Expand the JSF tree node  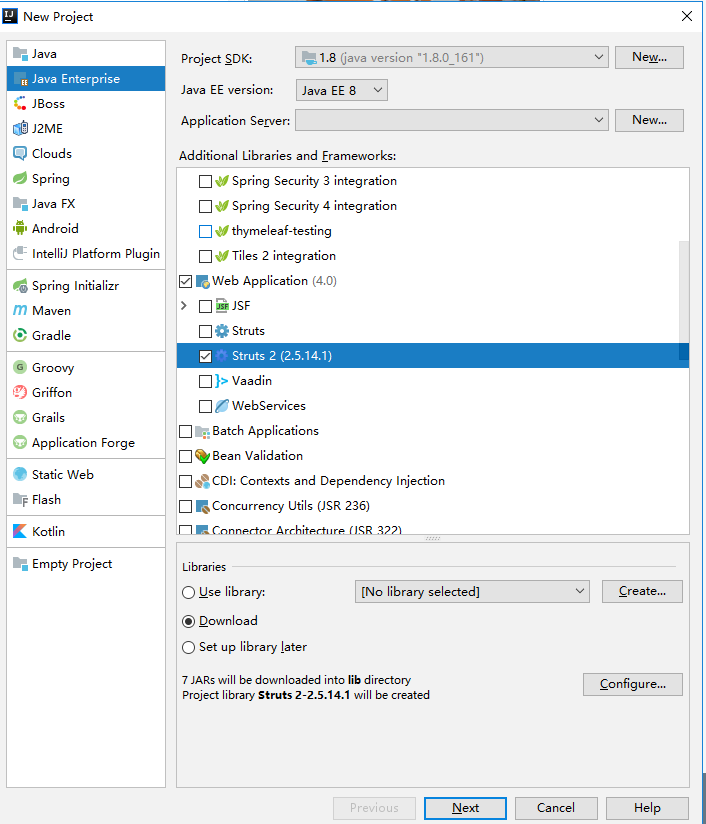coord(184,305)
